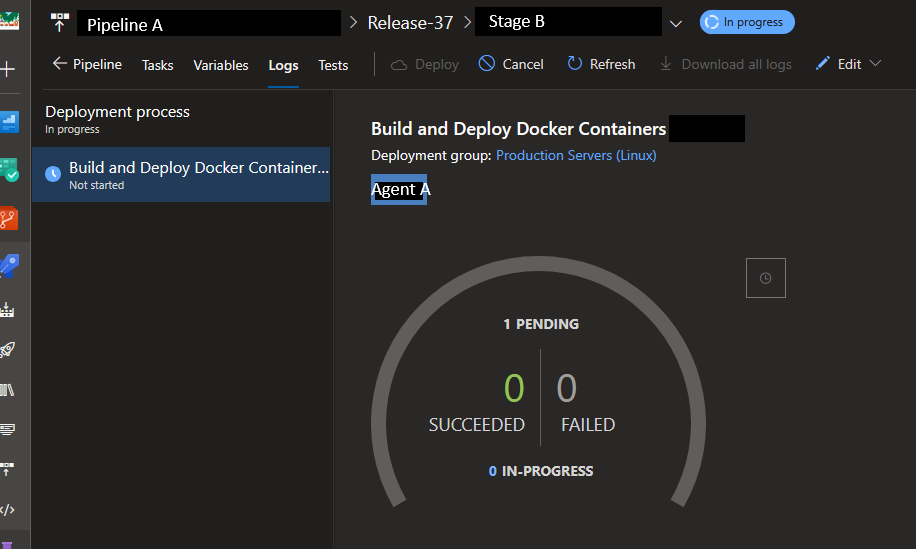Open the Overview section in the sidebar
The image size is (916, 549).
(9, 122)
